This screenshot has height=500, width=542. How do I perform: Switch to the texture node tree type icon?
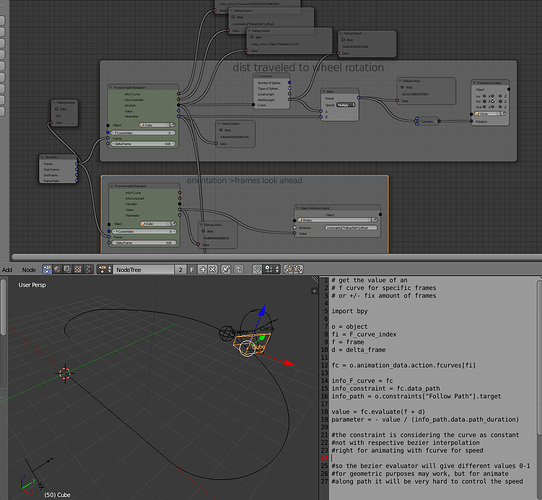tap(78, 269)
